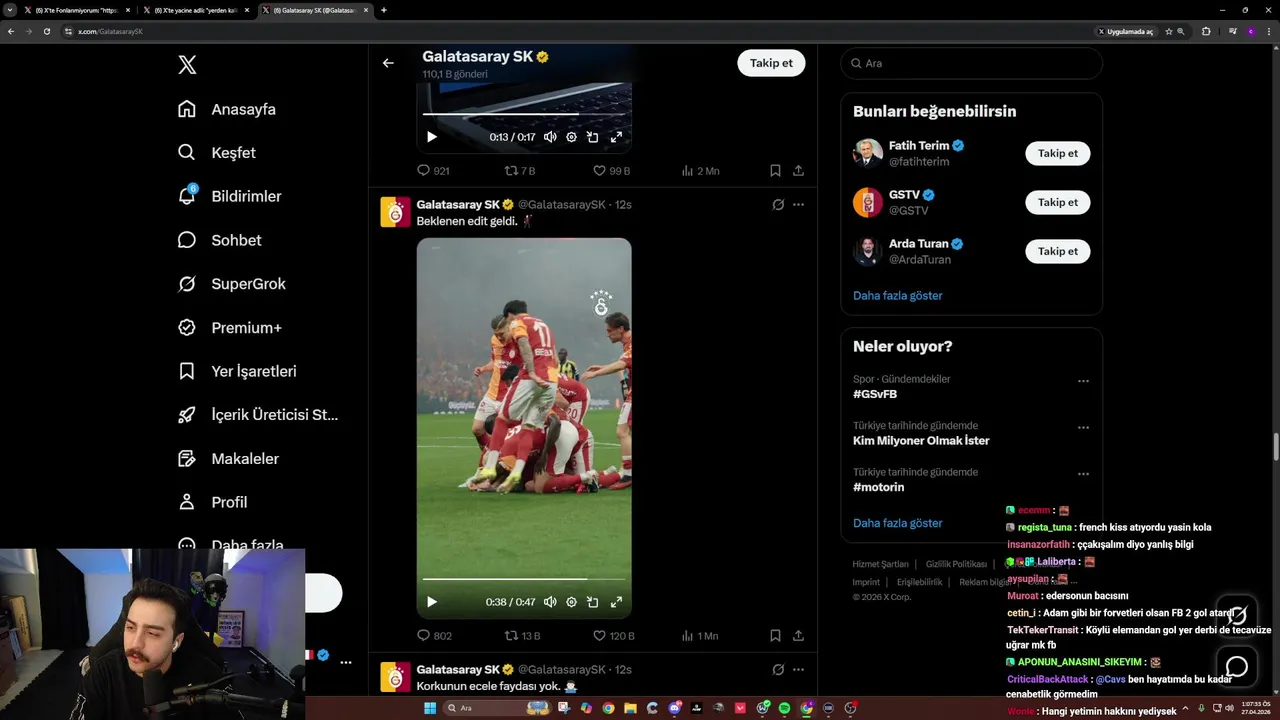This screenshot has height=720, width=1280.
Task: Open Makaleler in the sidebar
Action: 228,459
